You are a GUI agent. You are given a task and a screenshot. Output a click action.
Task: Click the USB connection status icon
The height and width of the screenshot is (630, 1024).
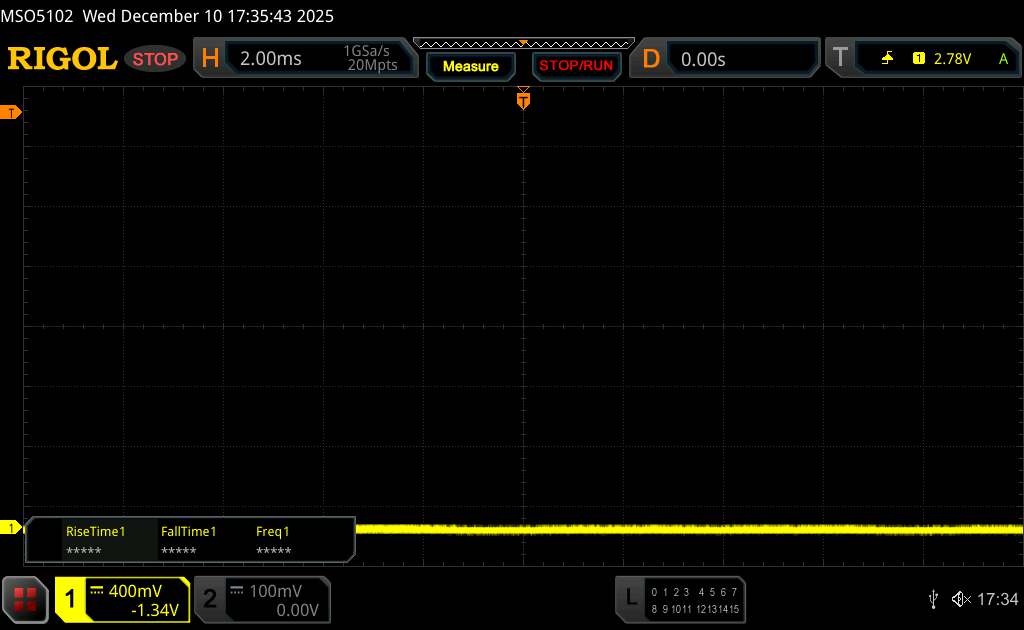(x=933, y=598)
